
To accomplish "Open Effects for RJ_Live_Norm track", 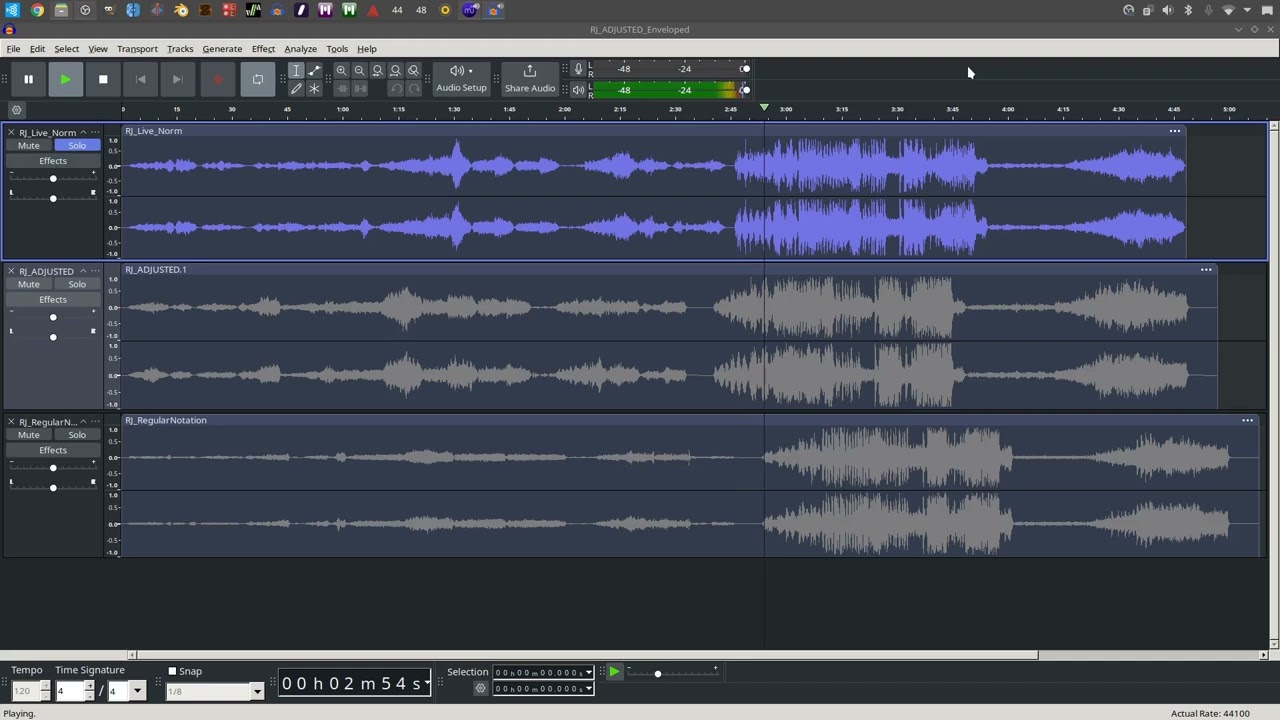I will (53, 161).
